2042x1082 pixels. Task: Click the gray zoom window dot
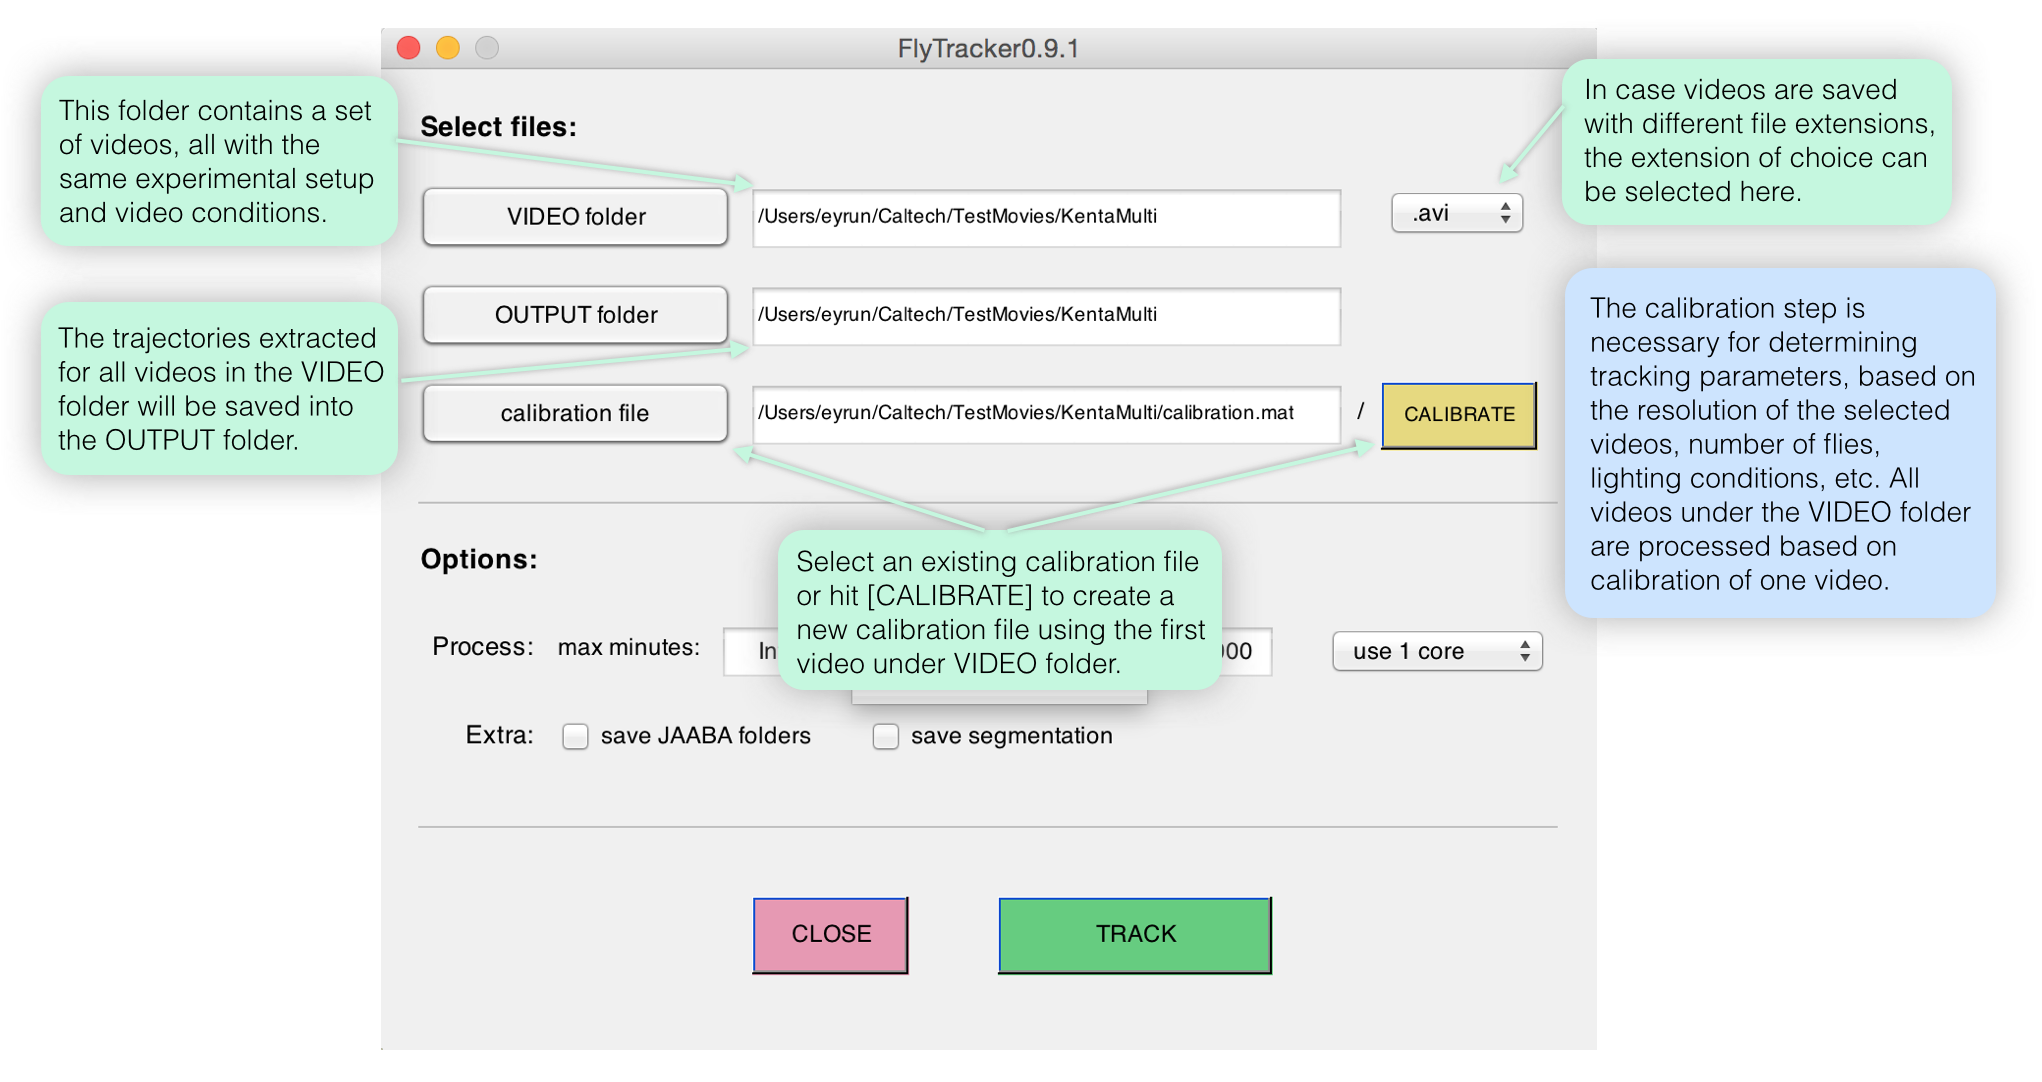pos(487,48)
